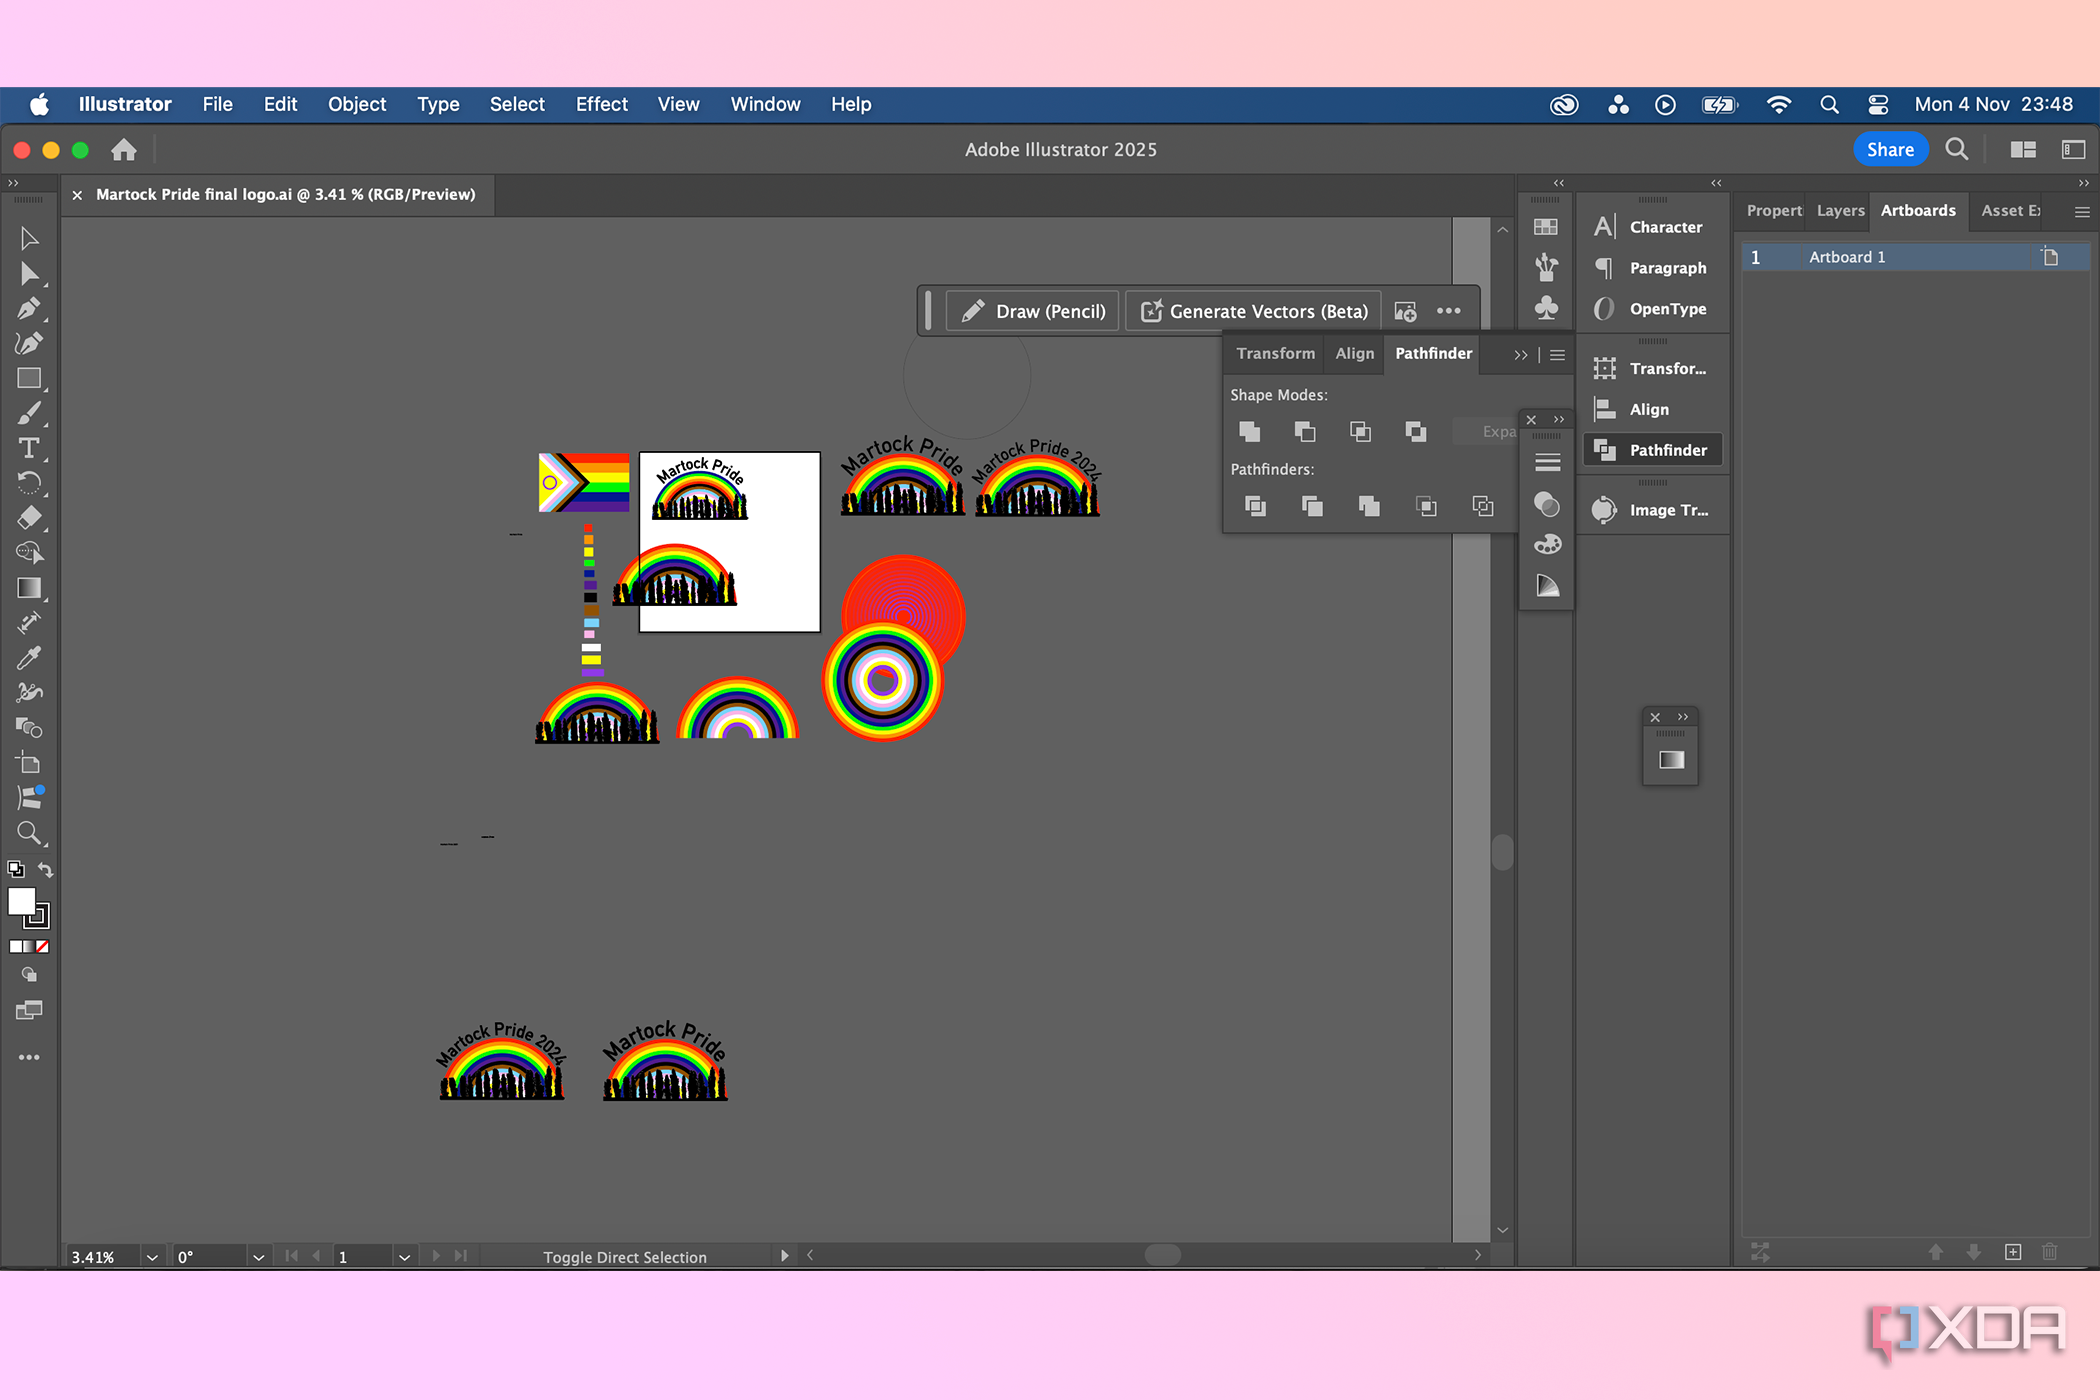Select the Rectangle tool
This screenshot has height=1400, width=2100.
click(x=29, y=378)
